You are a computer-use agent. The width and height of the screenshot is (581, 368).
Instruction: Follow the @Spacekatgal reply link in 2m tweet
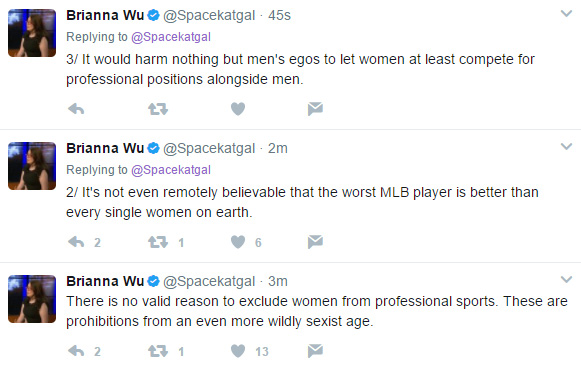(x=171, y=170)
